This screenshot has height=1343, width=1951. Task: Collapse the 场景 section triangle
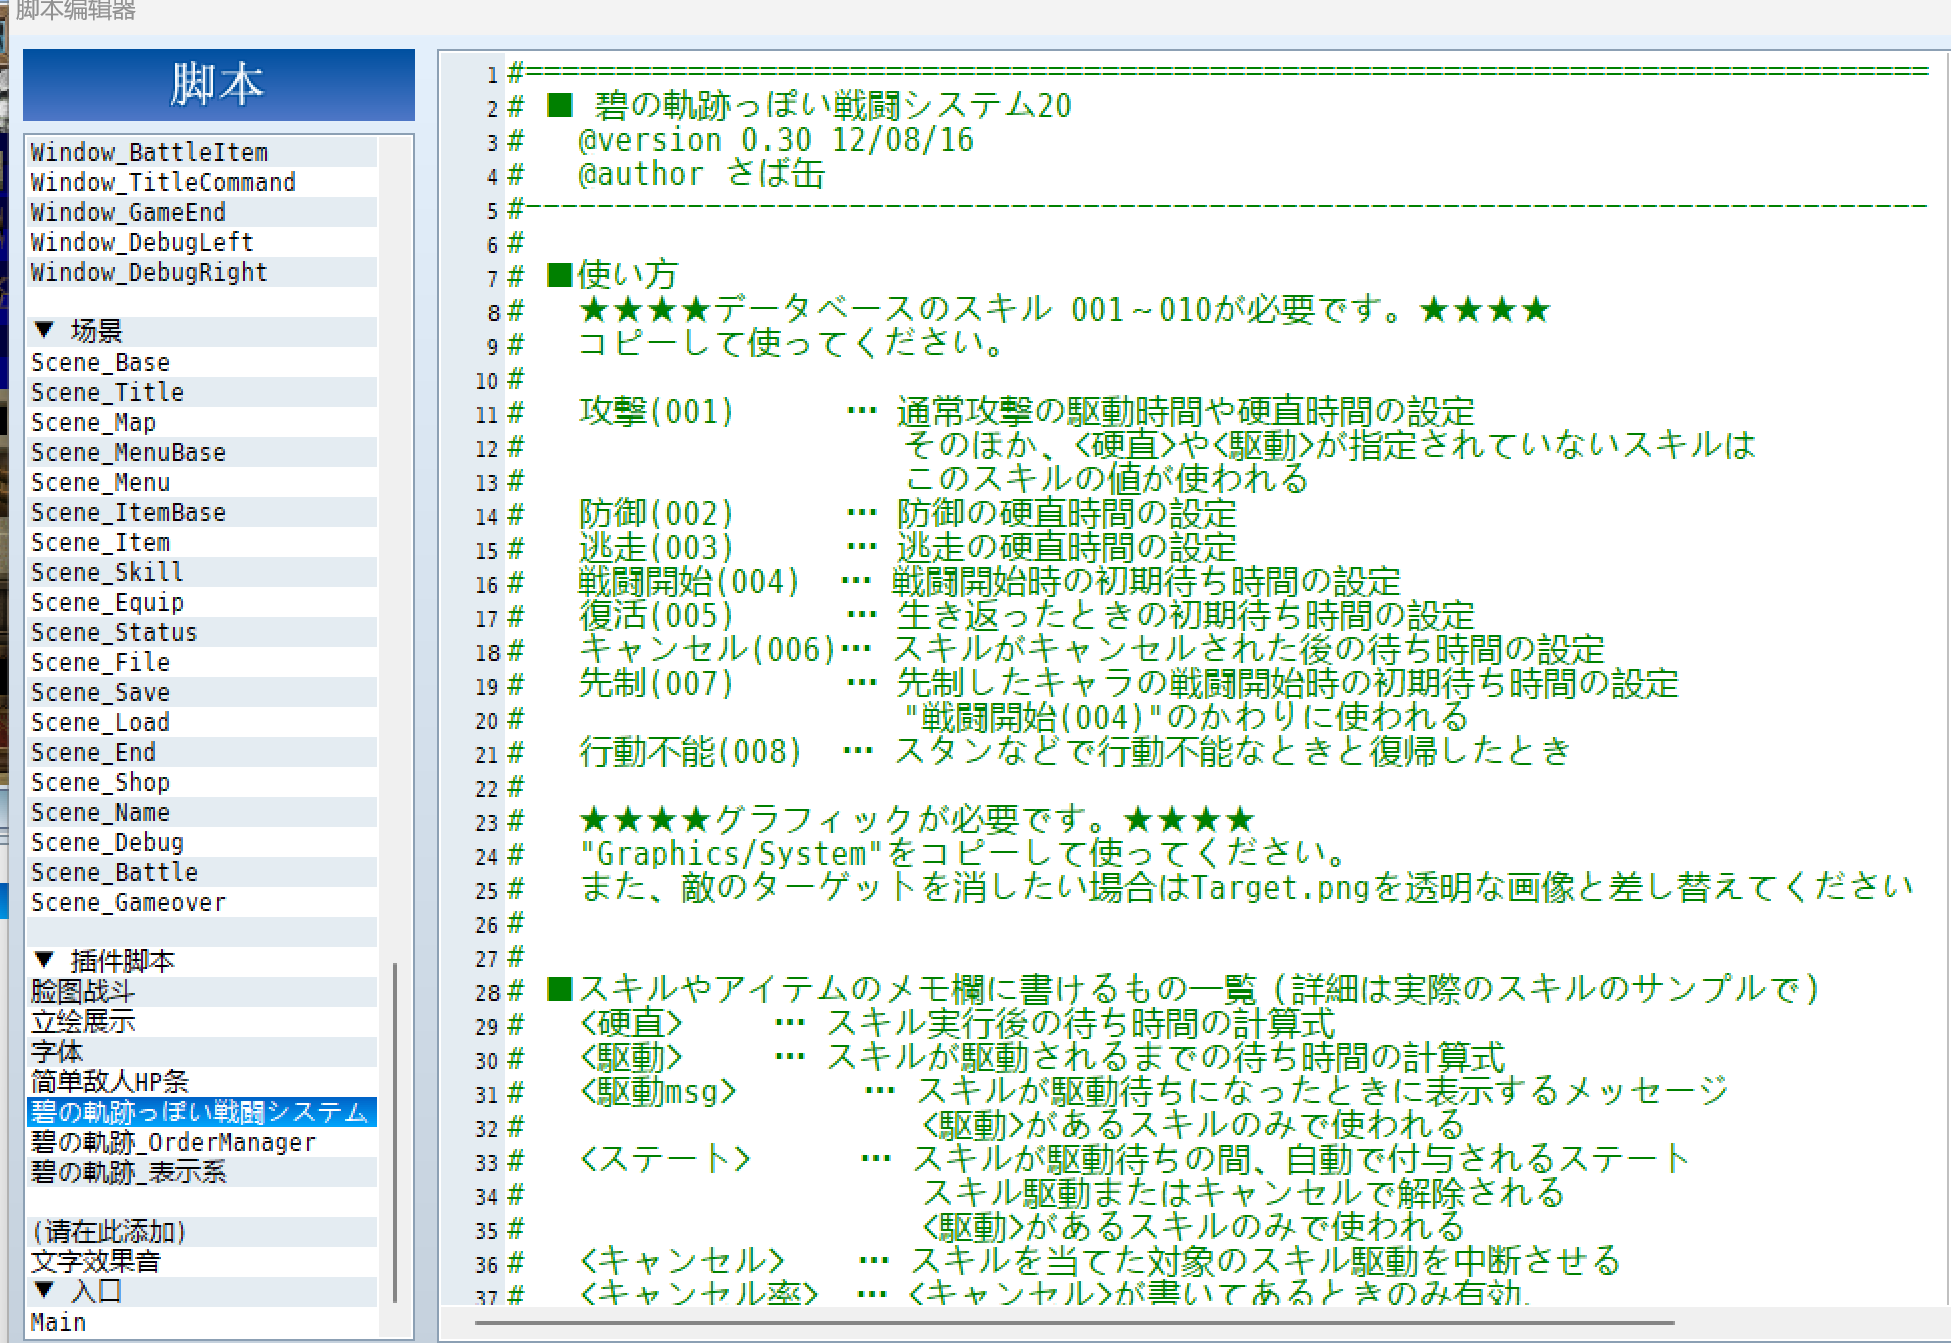(44, 330)
